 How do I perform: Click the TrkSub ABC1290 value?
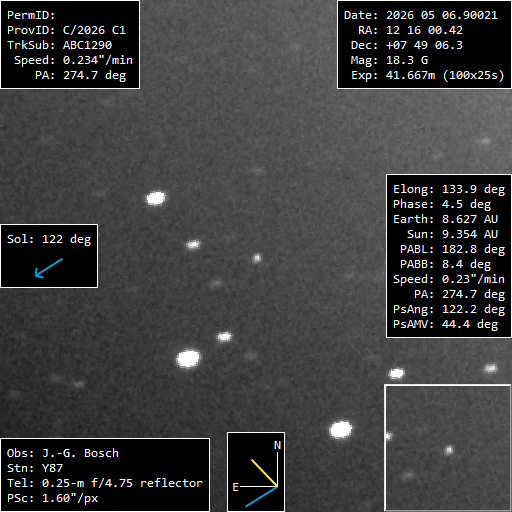point(87,45)
